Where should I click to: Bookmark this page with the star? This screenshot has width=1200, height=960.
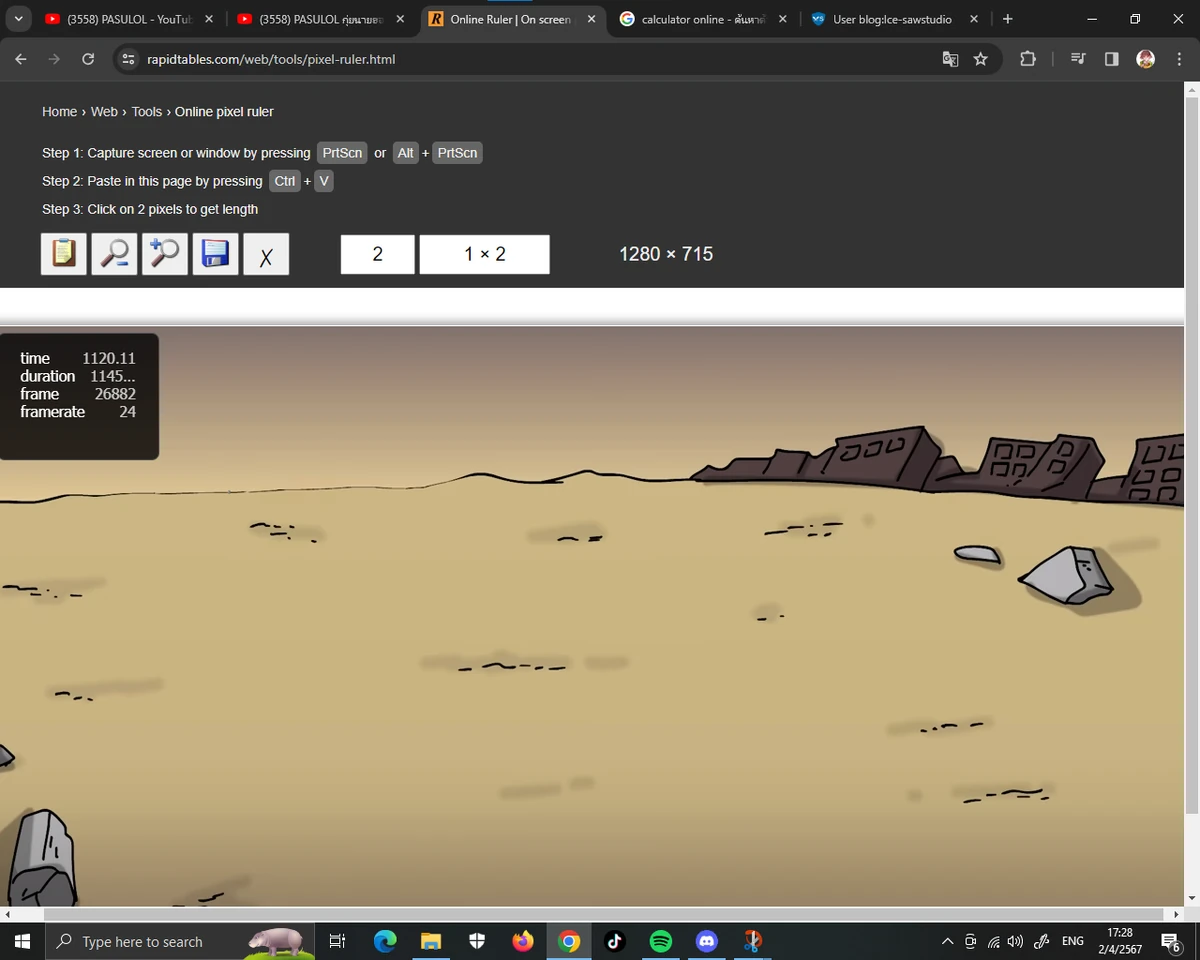coord(981,59)
